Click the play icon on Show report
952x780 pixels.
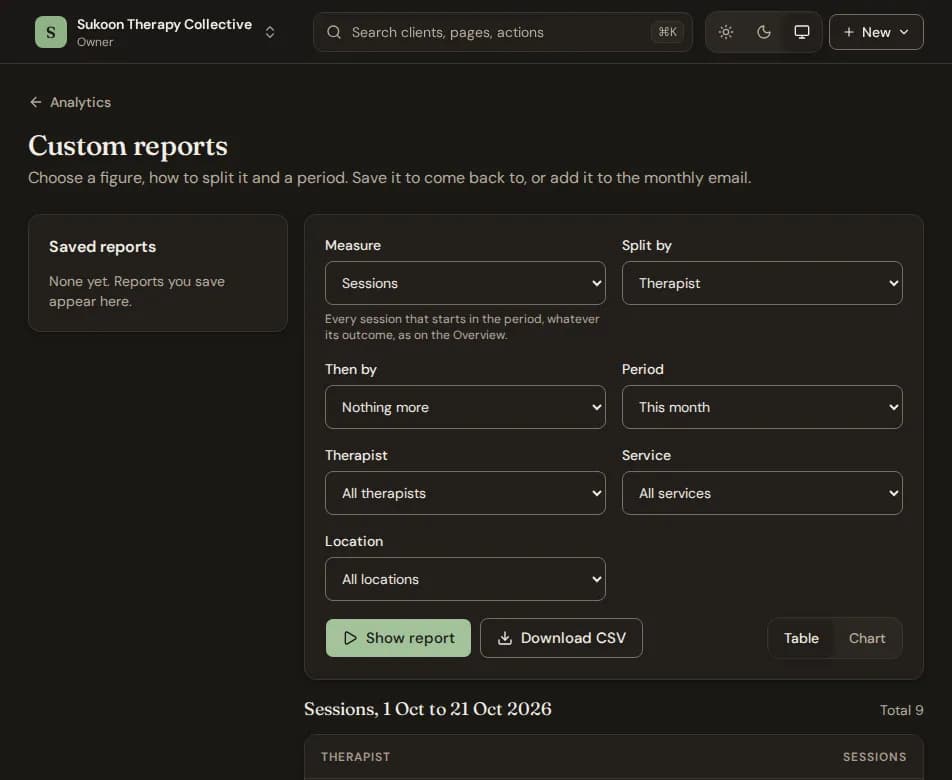pyautogui.click(x=350, y=638)
